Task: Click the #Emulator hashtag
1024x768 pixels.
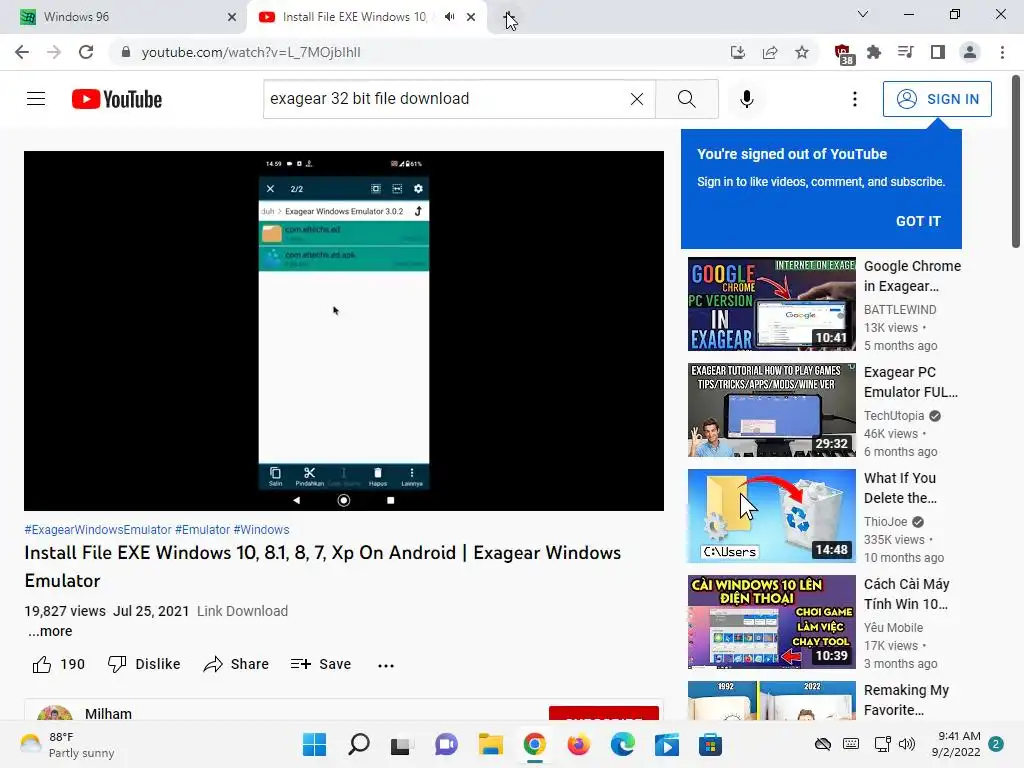Action: coord(202,530)
